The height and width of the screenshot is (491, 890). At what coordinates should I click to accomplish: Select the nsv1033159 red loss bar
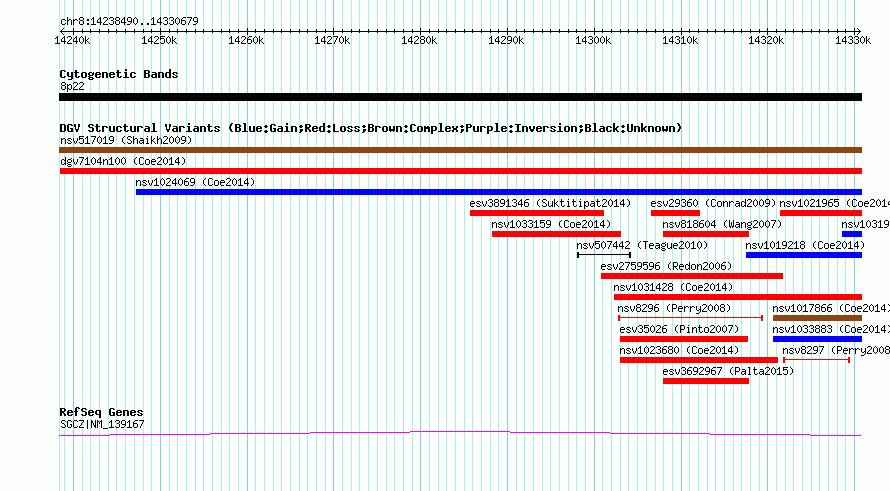point(556,234)
